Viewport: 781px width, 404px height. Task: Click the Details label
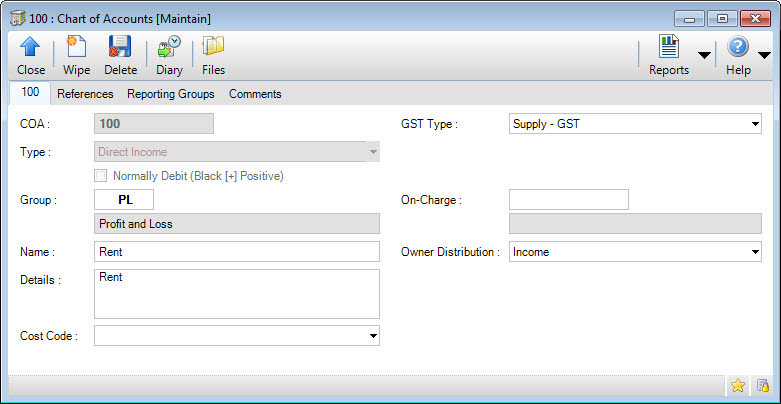tap(40, 280)
